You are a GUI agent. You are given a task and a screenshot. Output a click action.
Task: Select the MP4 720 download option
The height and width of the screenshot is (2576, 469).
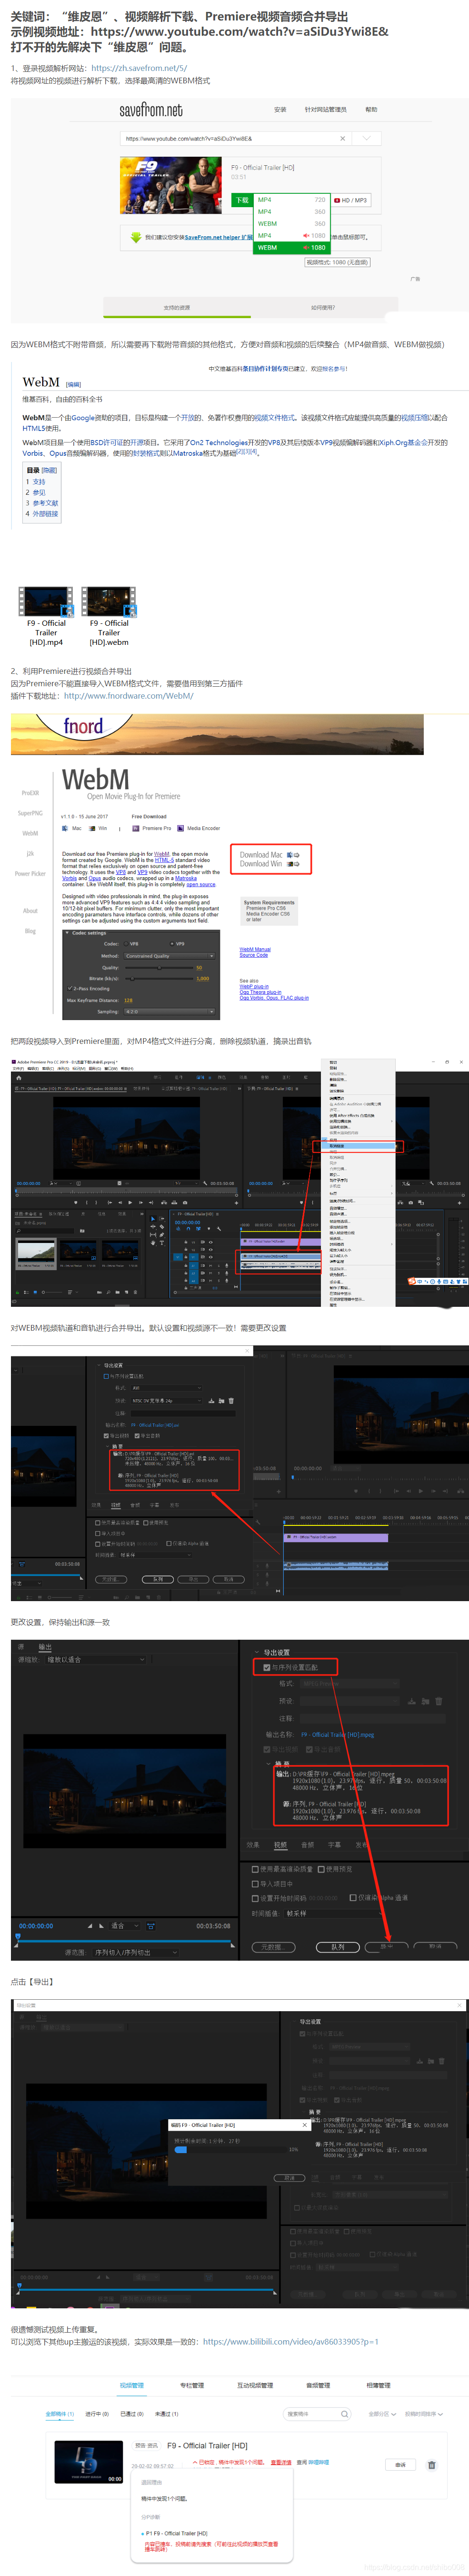coord(291,200)
